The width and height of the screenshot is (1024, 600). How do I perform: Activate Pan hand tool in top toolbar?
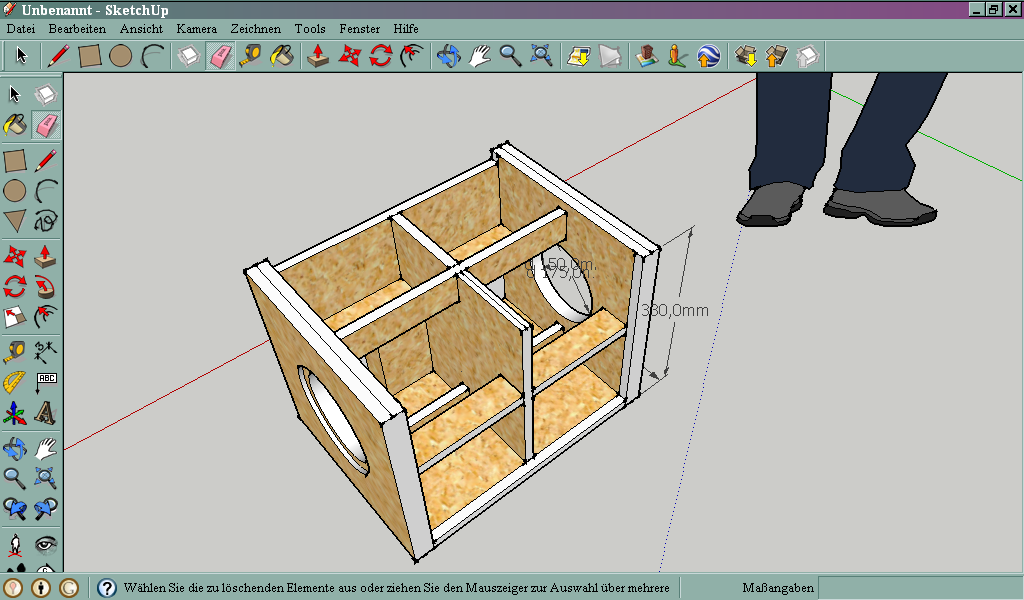tap(479, 56)
